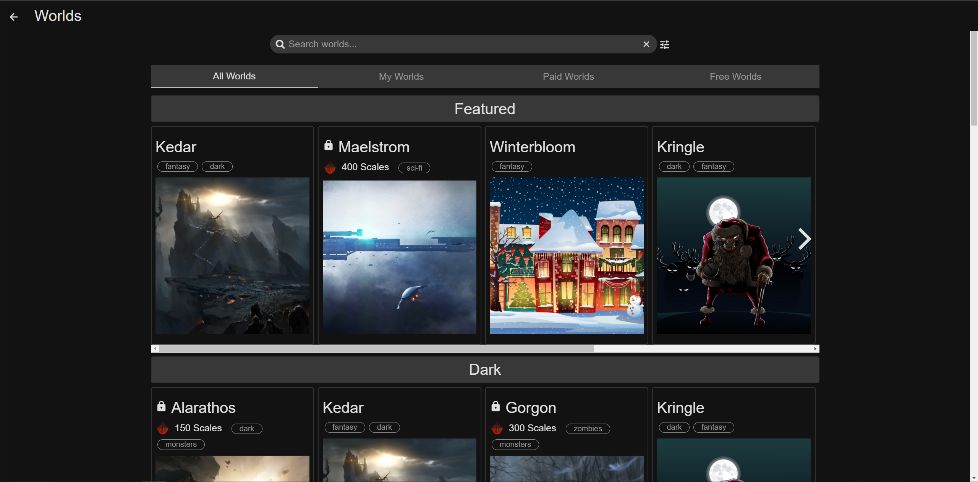The height and width of the screenshot is (482, 978).
Task: Click the Featured Kringle title
Action: (680, 147)
